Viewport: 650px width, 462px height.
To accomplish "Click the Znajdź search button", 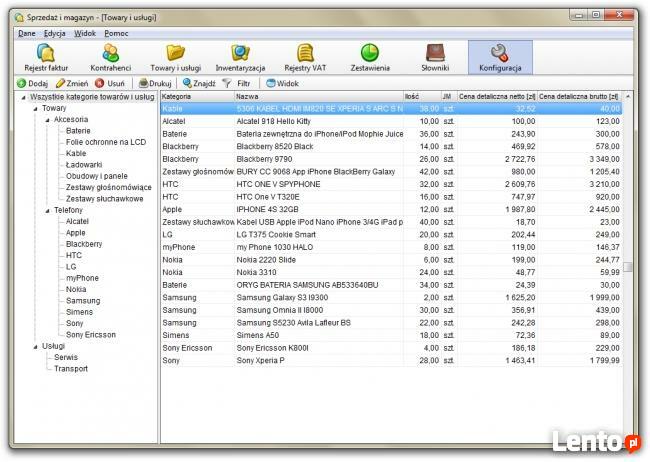I will [199, 83].
